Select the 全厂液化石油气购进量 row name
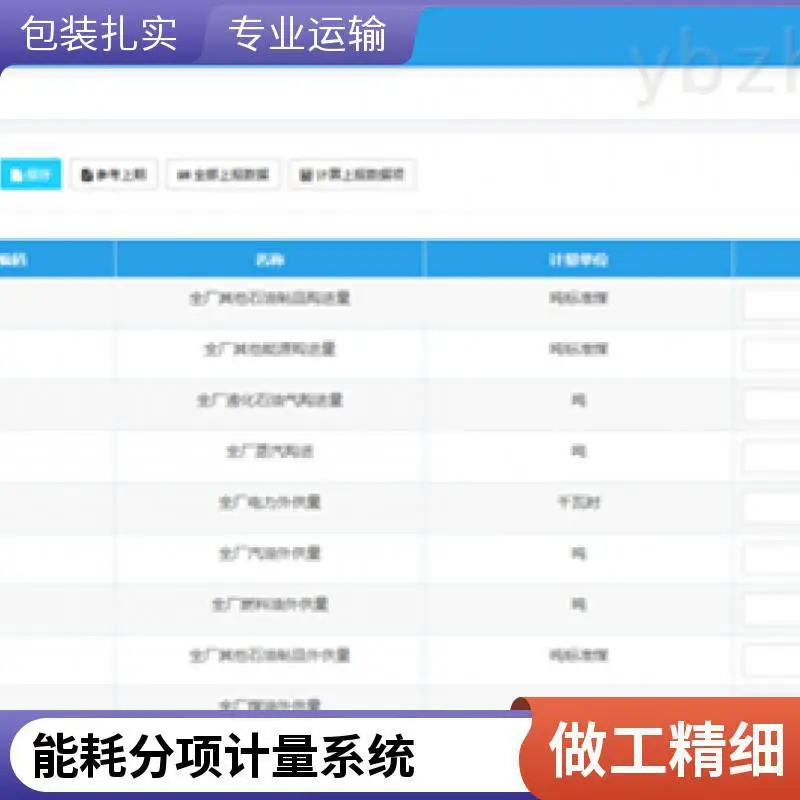800x800 pixels. [269, 400]
